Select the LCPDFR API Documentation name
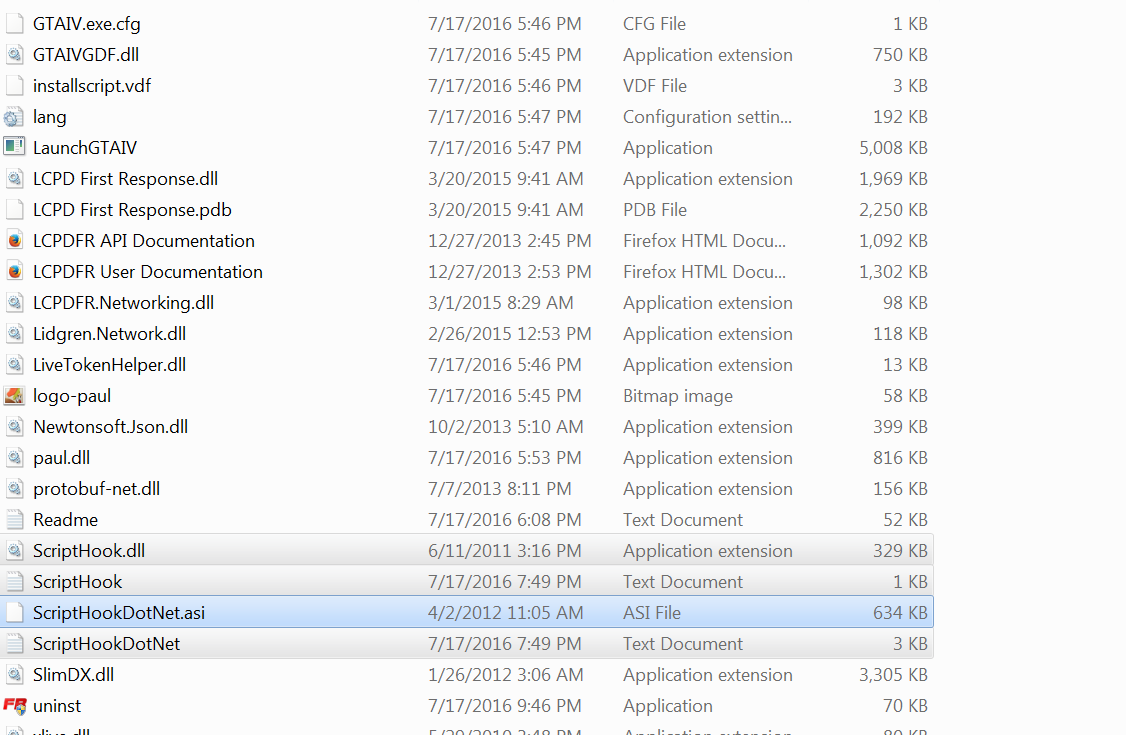Viewport: 1126px width, 735px height. (x=144, y=240)
